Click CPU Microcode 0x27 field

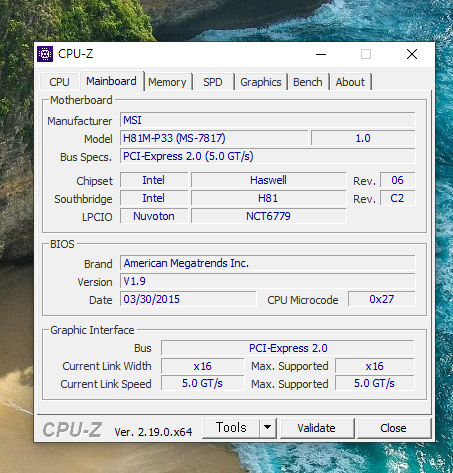point(382,299)
